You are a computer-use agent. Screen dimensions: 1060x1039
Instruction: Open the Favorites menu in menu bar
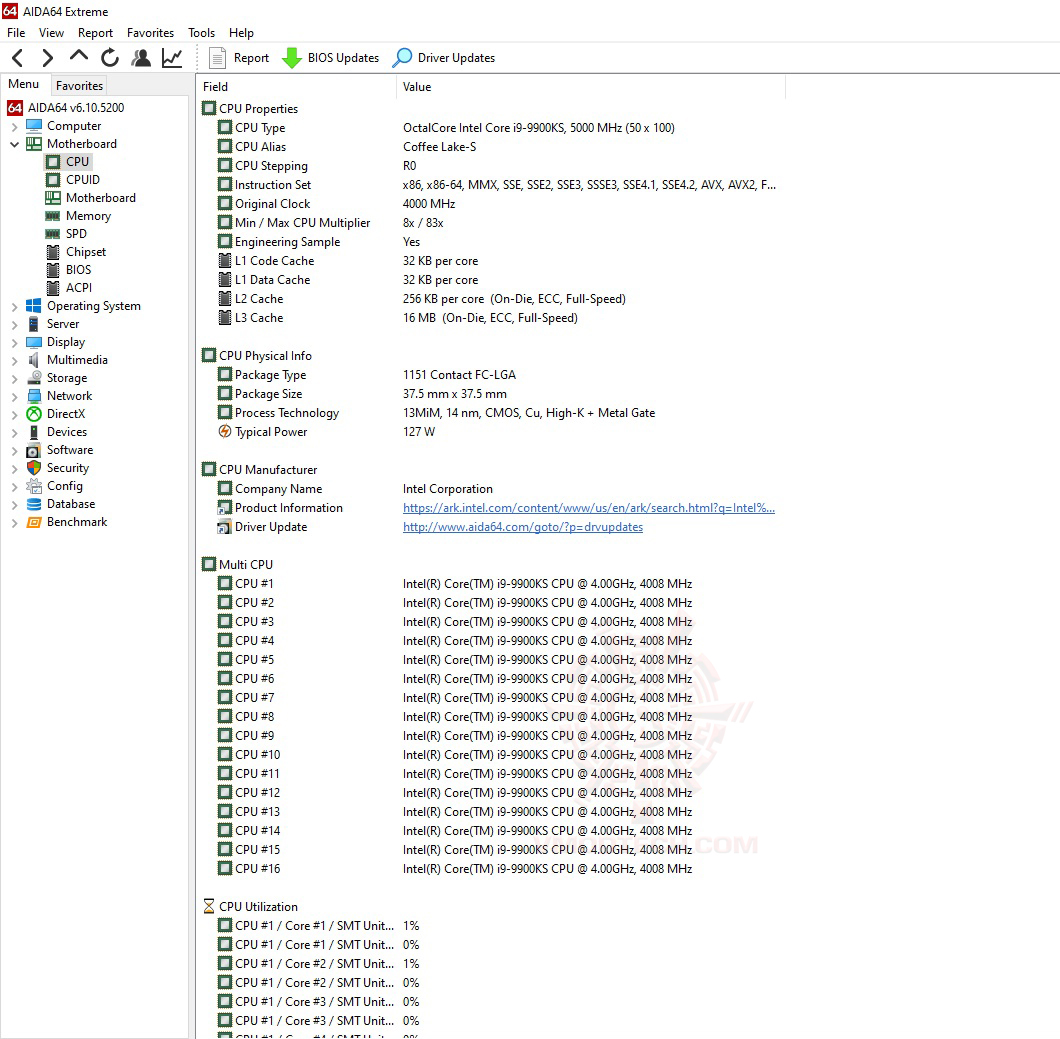pyautogui.click(x=150, y=32)
